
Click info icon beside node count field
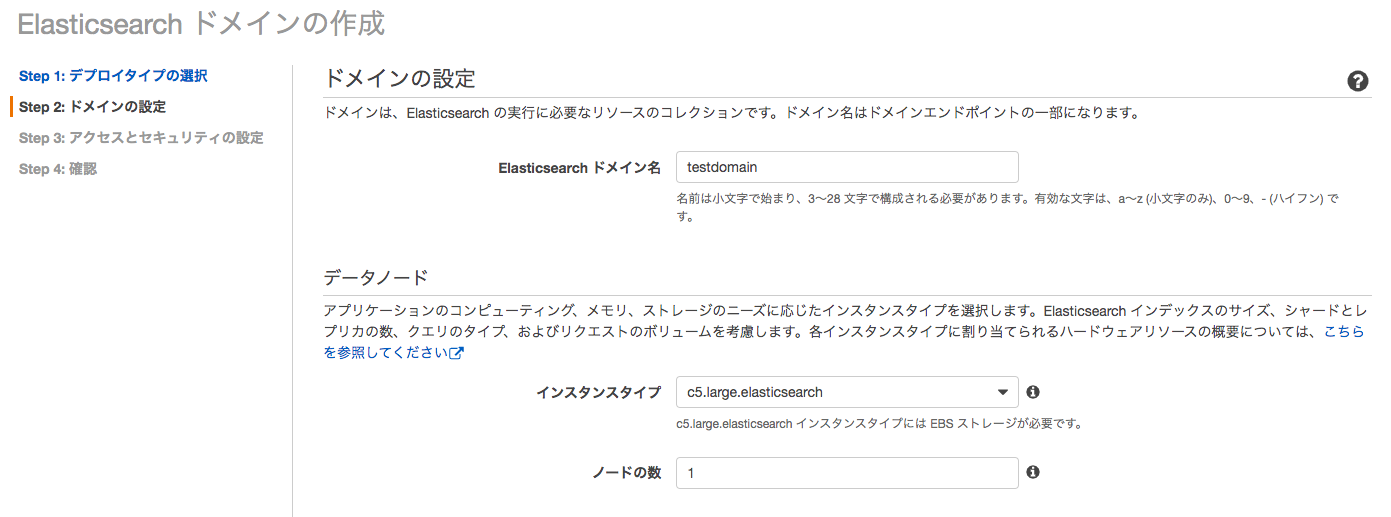pos(1033,472)
